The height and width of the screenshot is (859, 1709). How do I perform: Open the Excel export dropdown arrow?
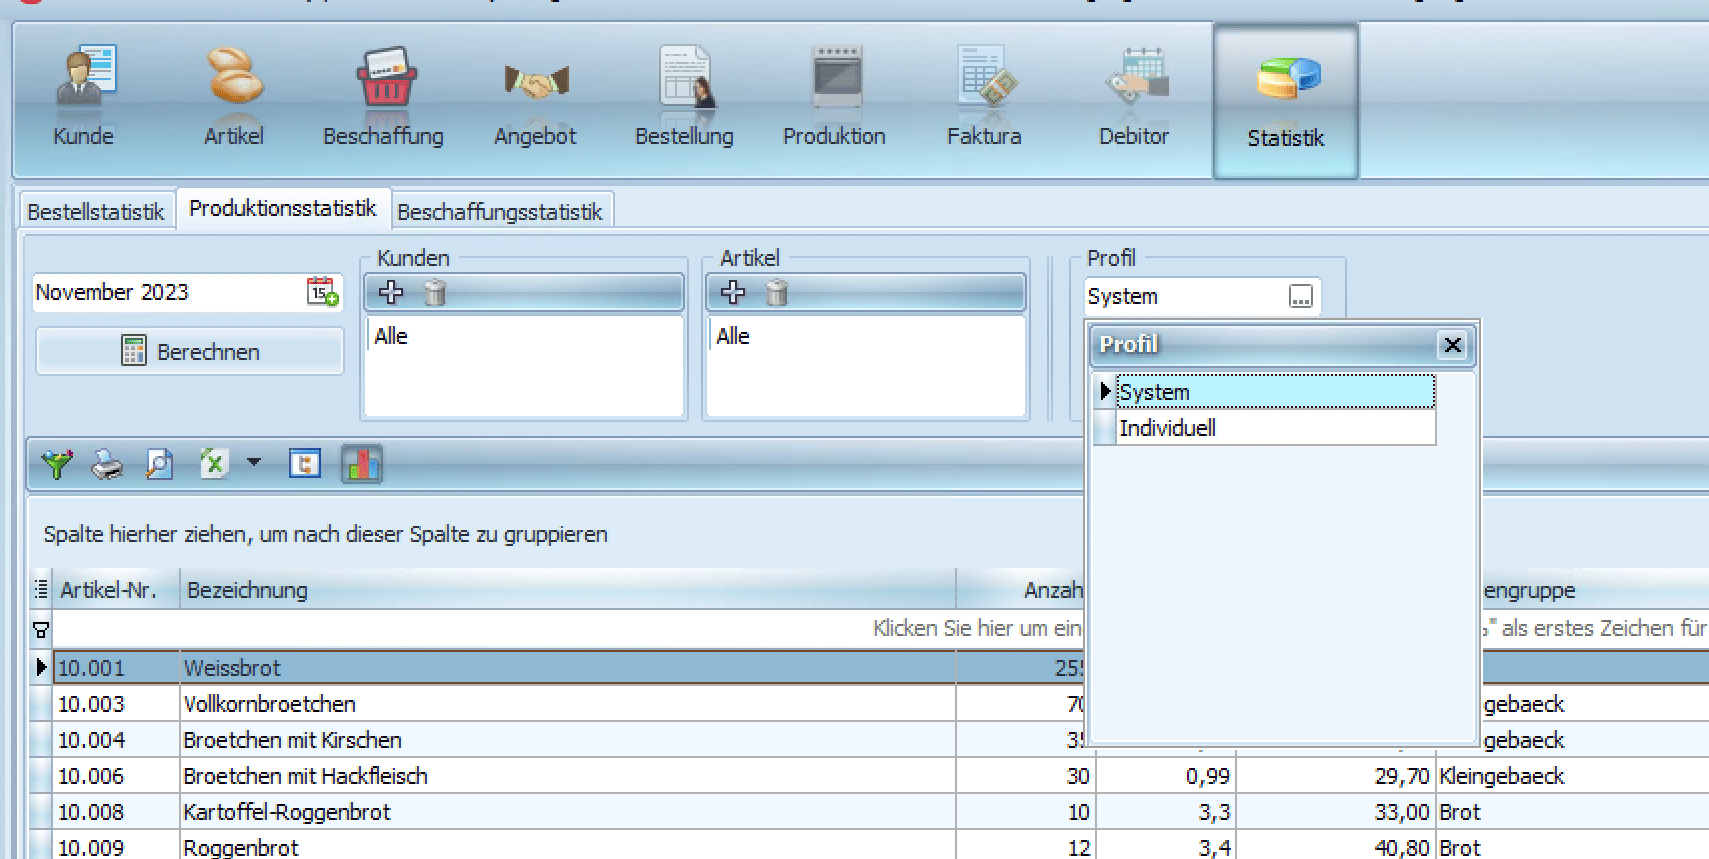(x=254, y=462)
